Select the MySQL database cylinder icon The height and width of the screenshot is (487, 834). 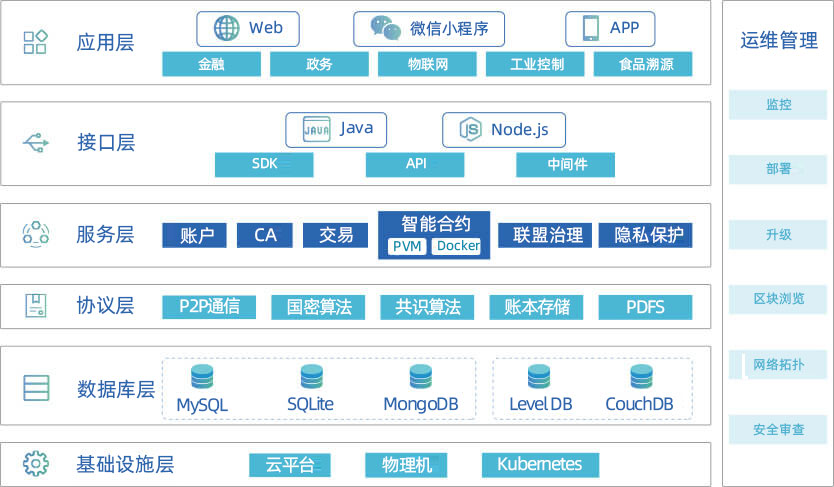[203, 377]
